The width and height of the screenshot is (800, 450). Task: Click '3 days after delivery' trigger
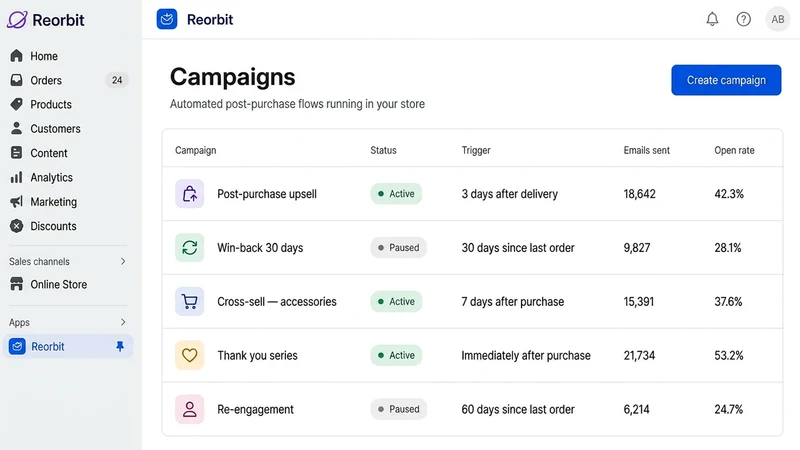click(x=510, y=194)
